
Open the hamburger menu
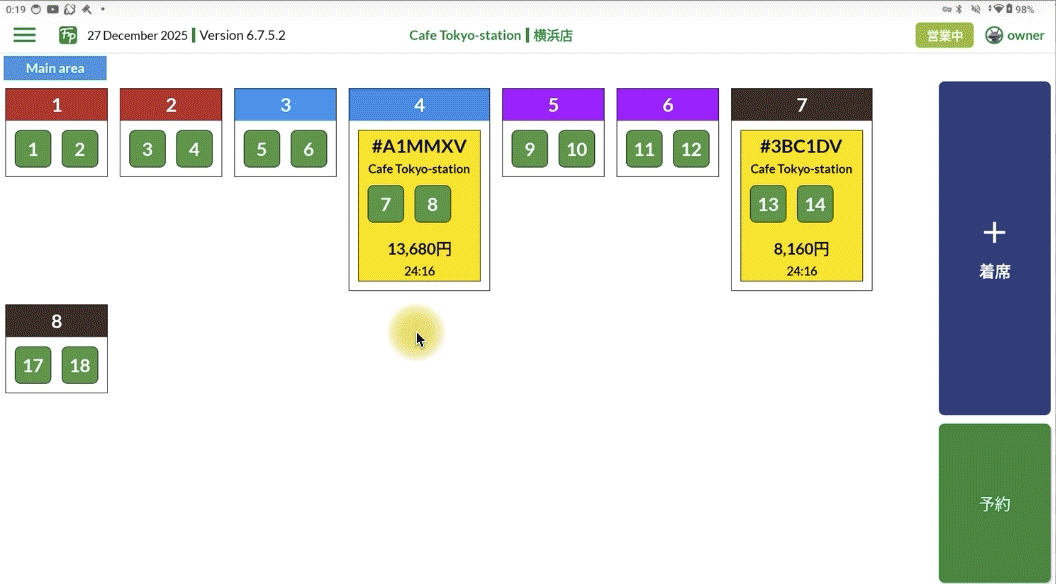(x=24, y=35)
